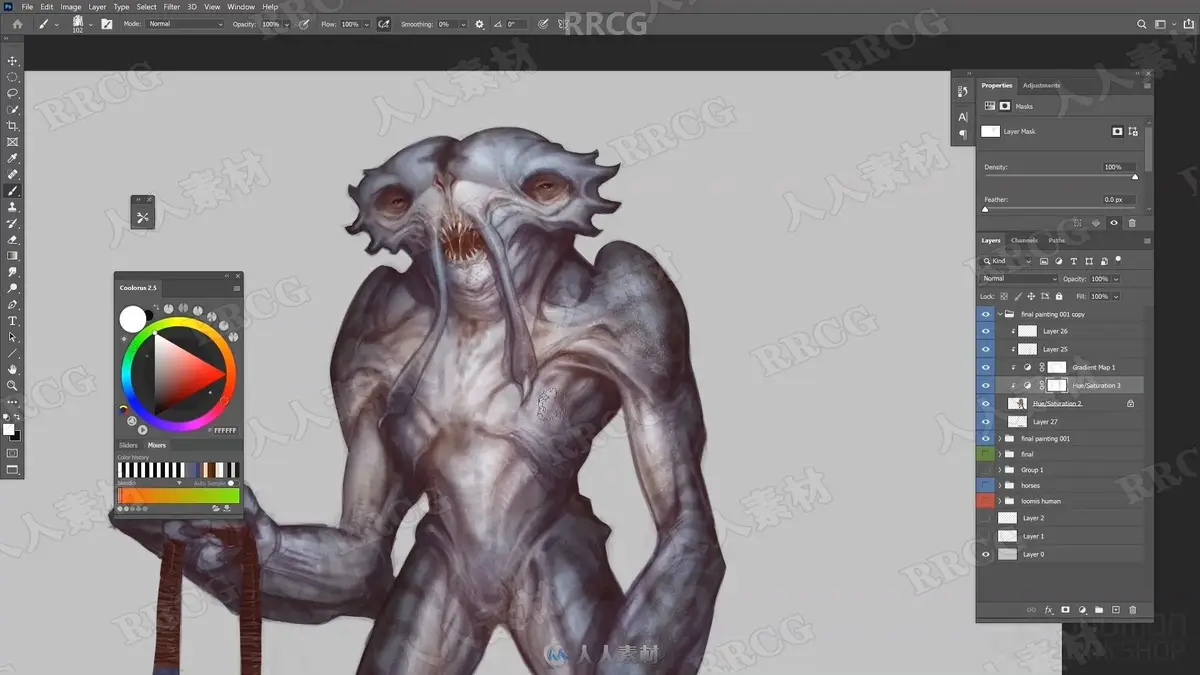Viewport: 1200px width, 675px height.
Task: Select Layer Mask button in Properties
Action: pyautogui.click(x=1117, y=131)
